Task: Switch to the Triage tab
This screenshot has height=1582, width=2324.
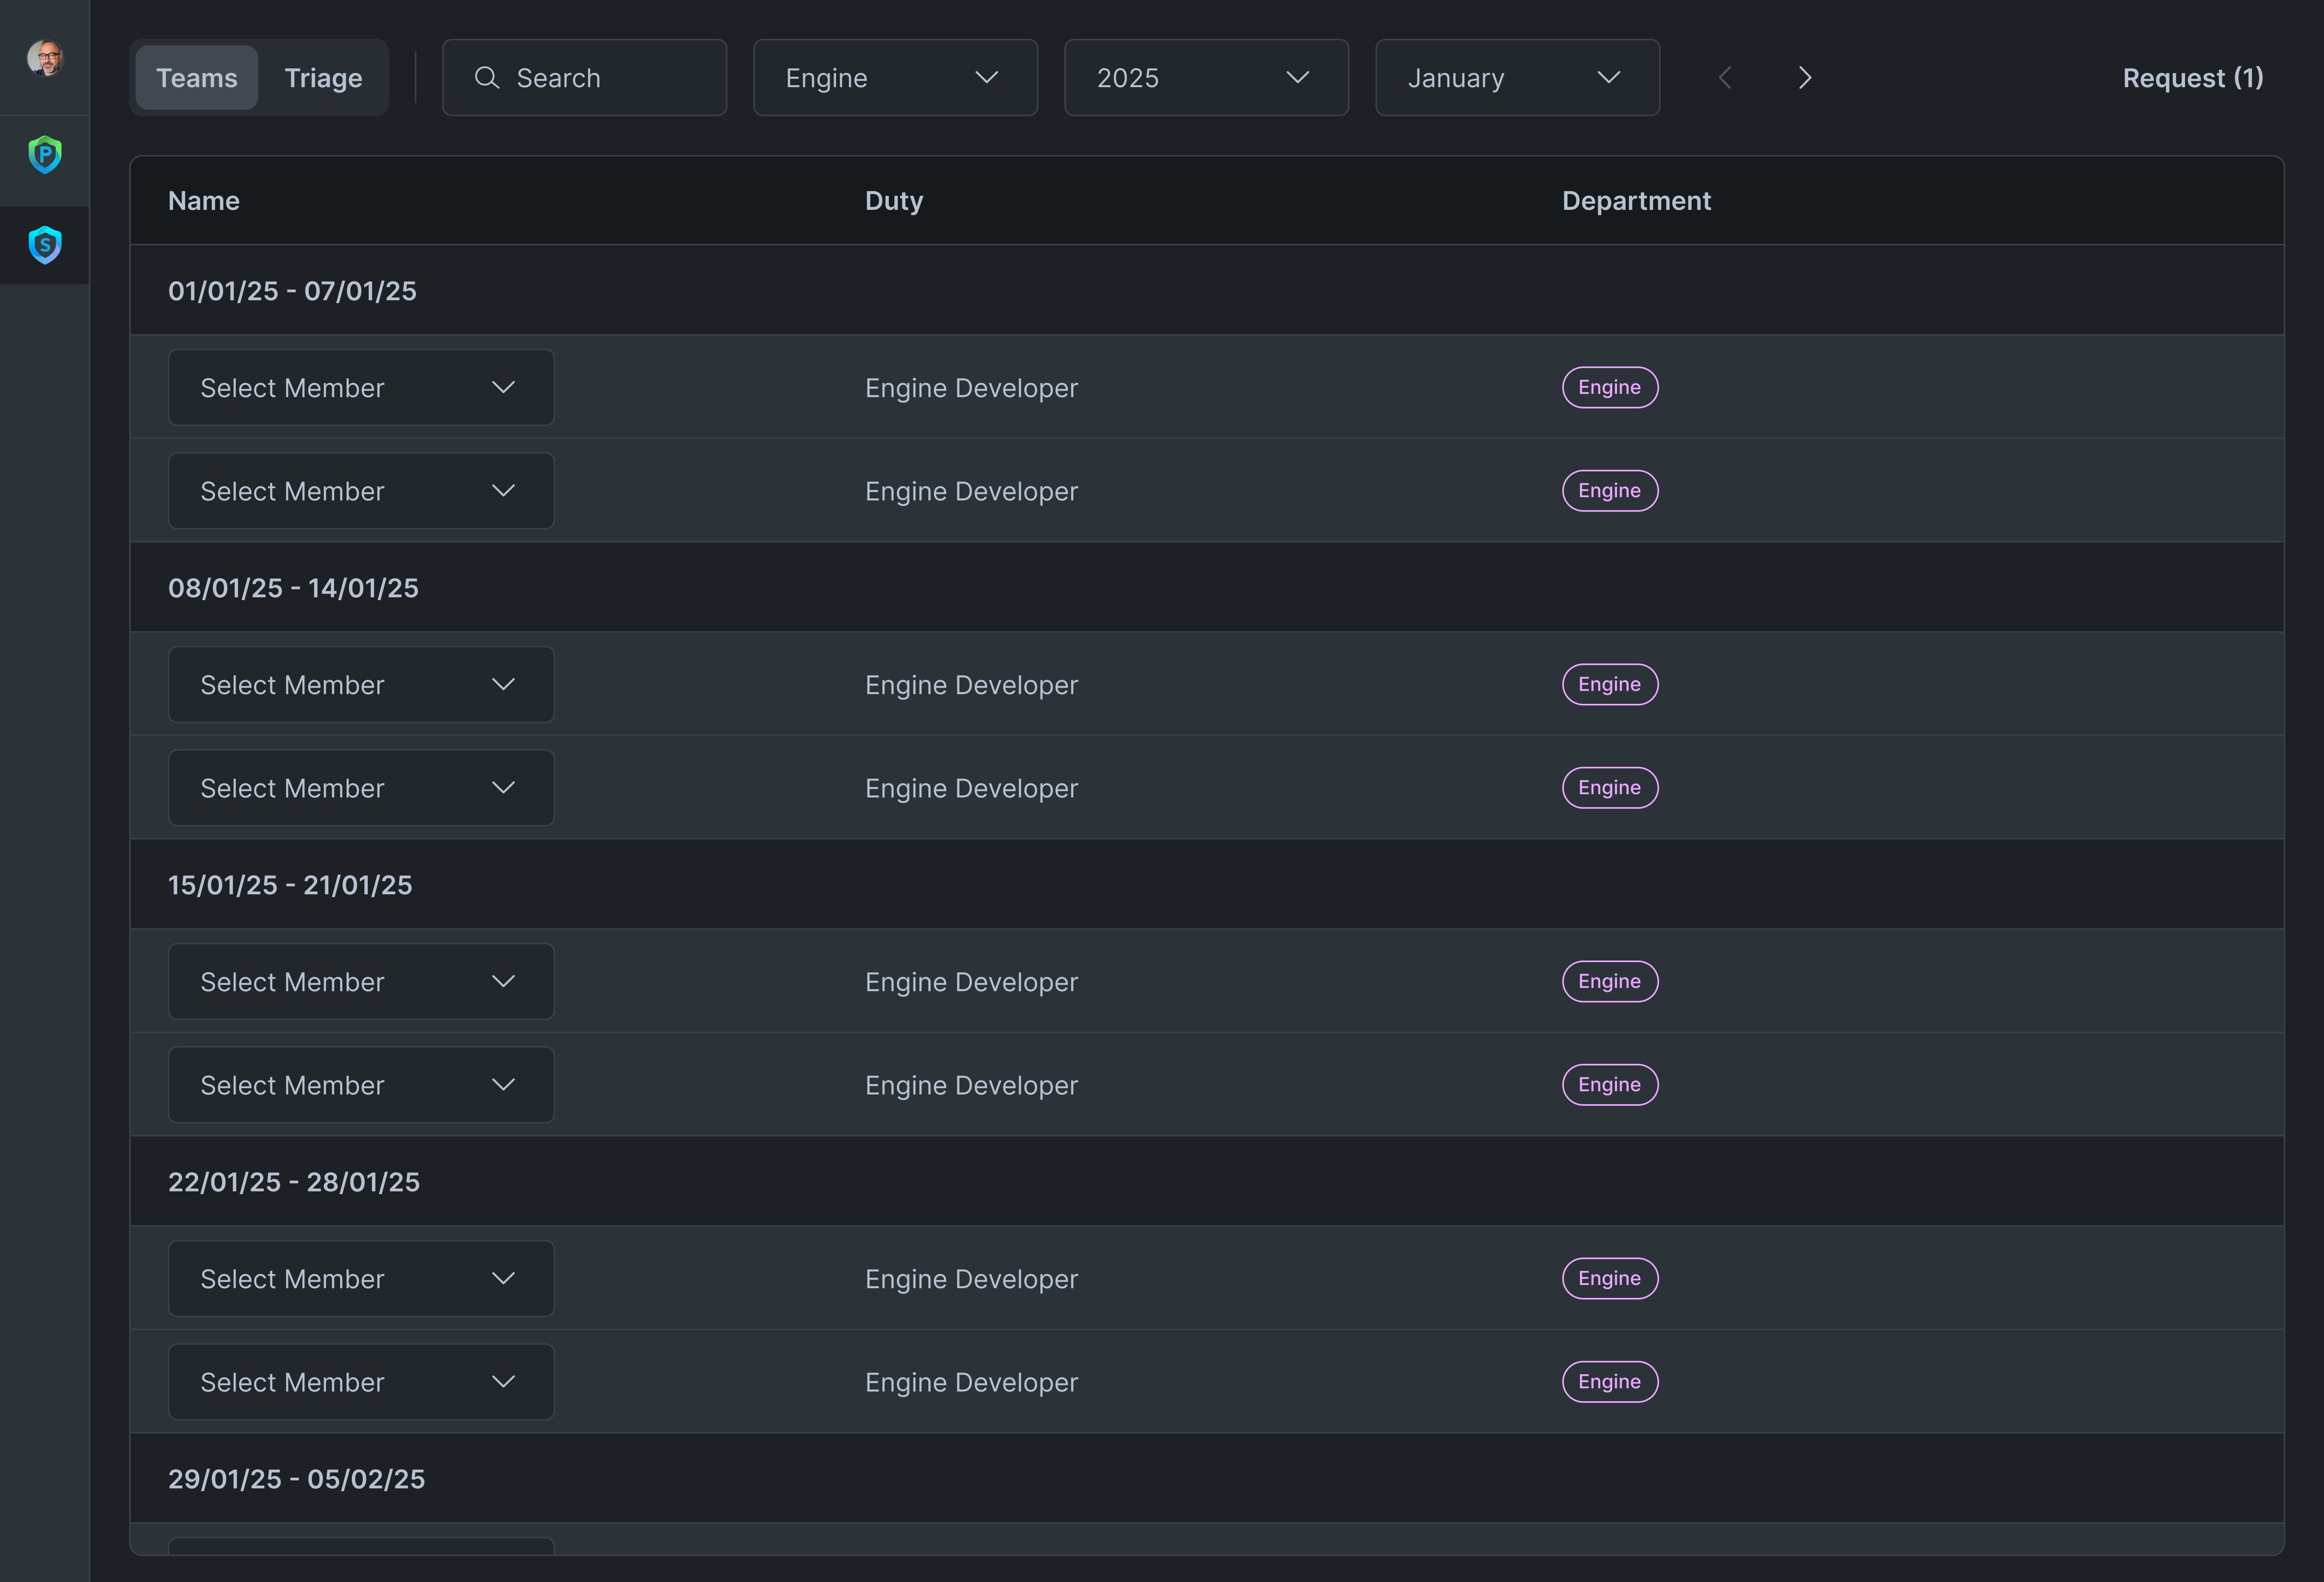Action: click(324, 78)
